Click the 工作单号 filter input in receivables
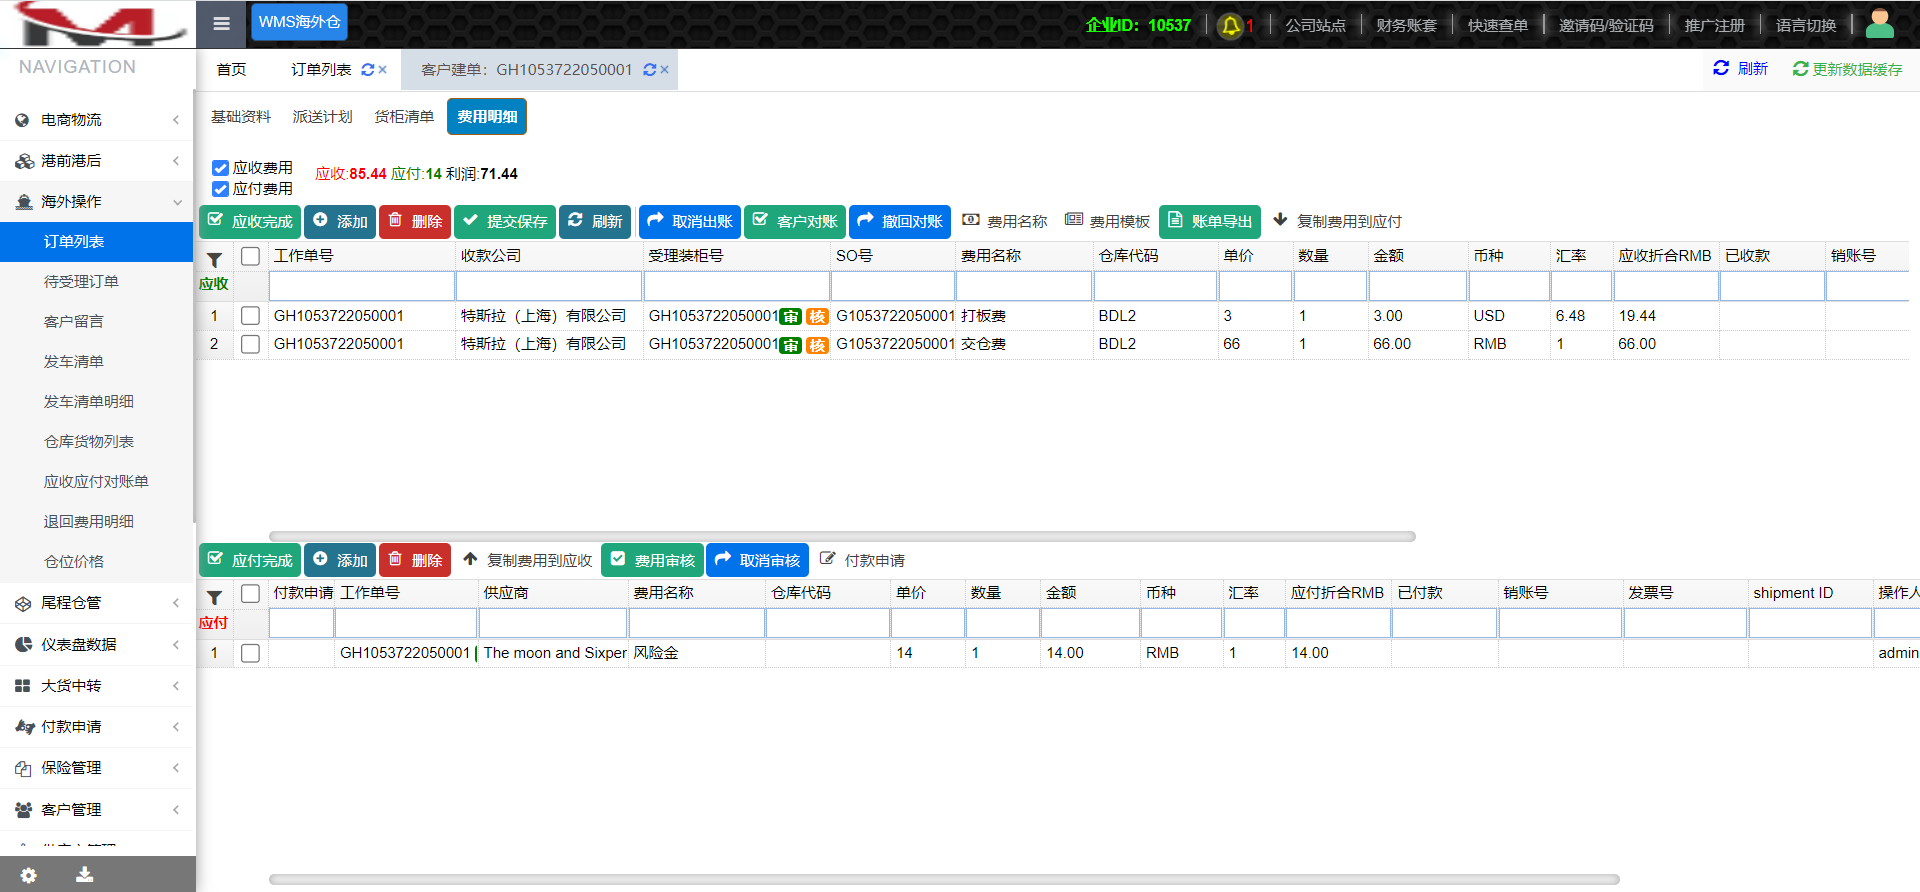Screen dimensions: 1920x892 point(362,287)
